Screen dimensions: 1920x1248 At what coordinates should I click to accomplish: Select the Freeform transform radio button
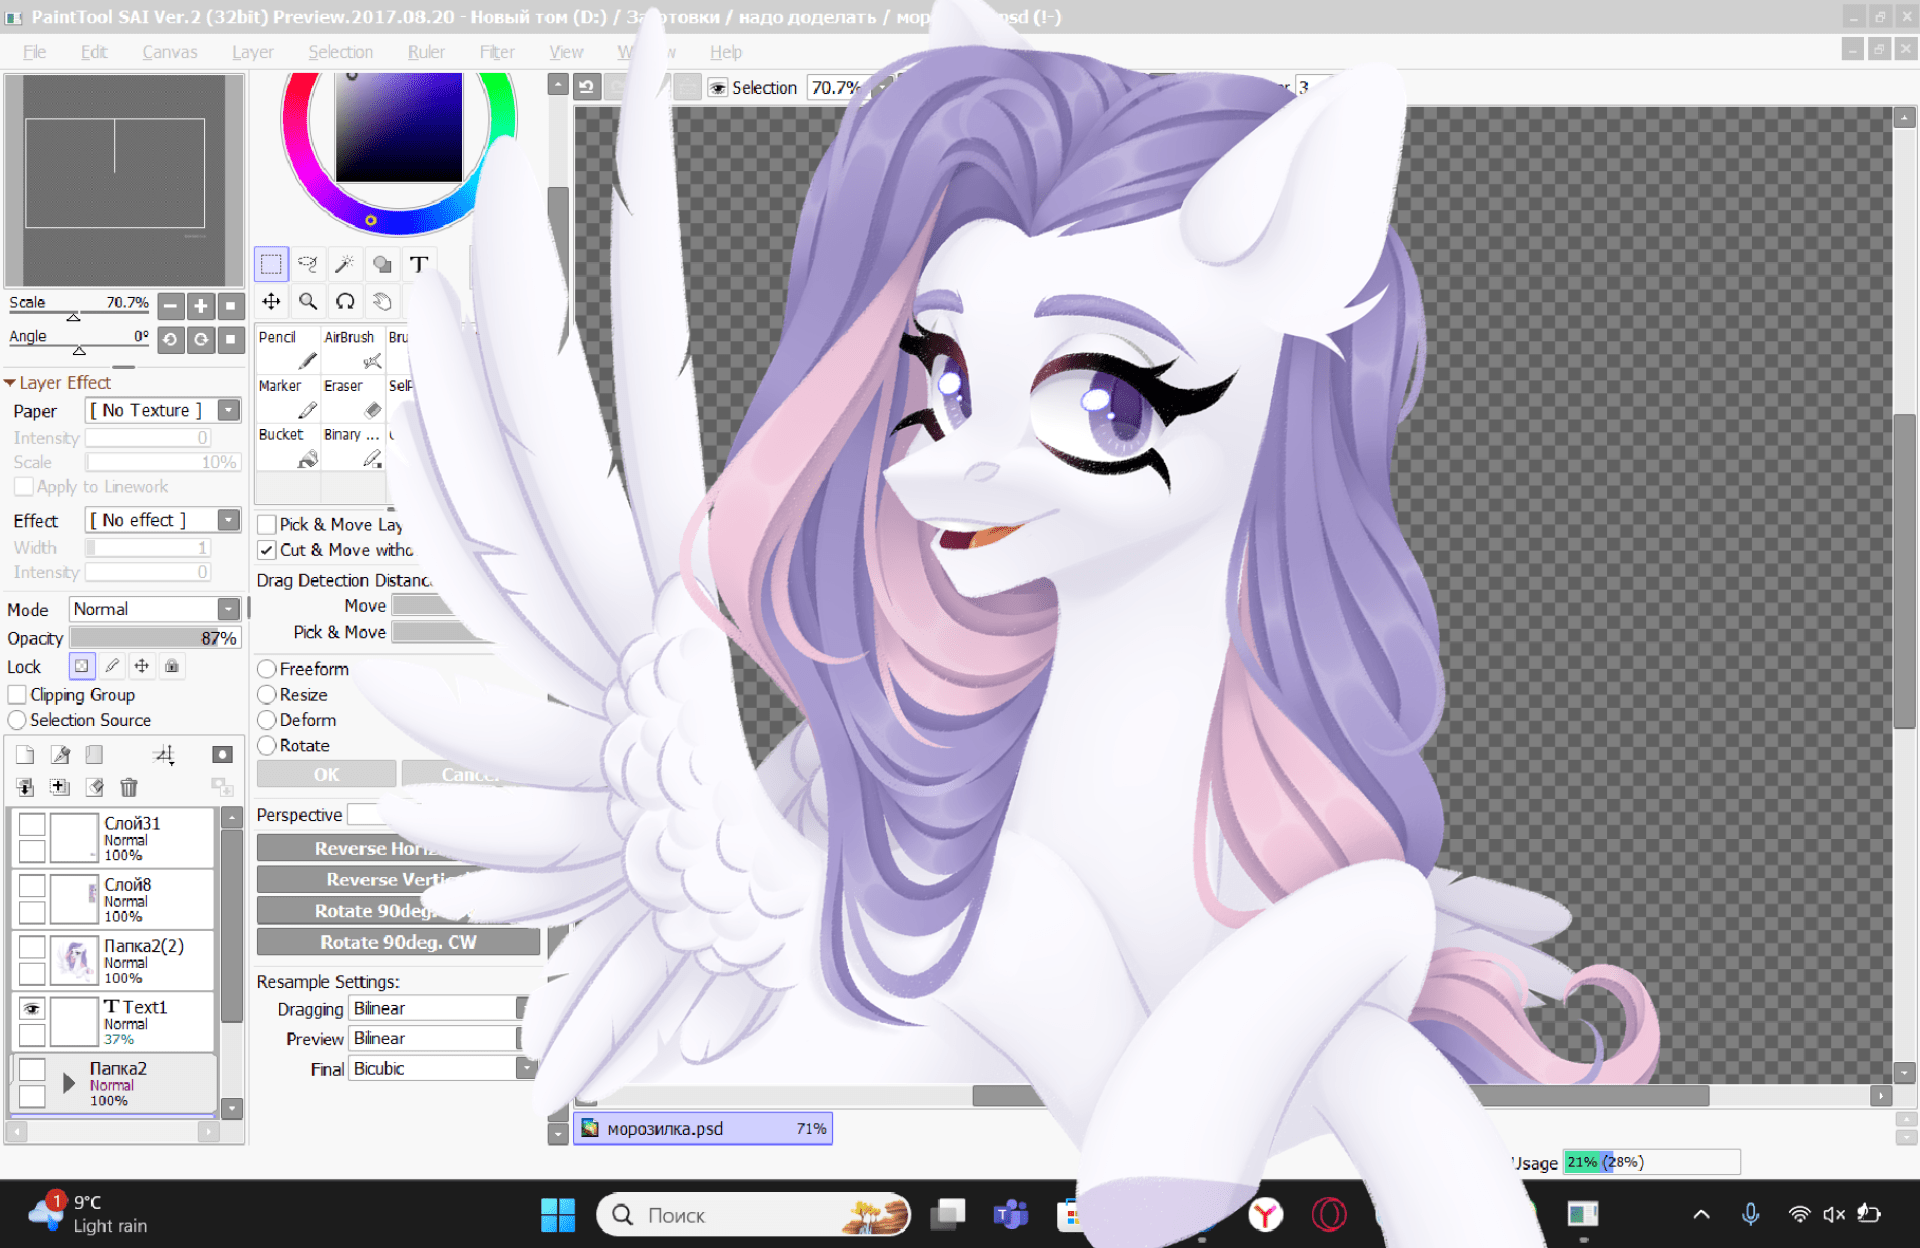[x=267, y=669]
